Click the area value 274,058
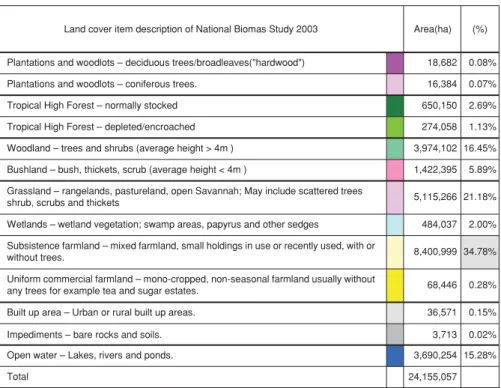 click(439, 127)
